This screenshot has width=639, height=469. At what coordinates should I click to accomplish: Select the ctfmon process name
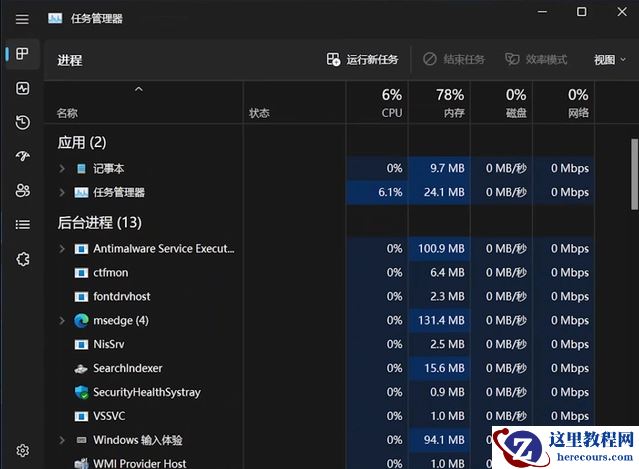point(110,273)
